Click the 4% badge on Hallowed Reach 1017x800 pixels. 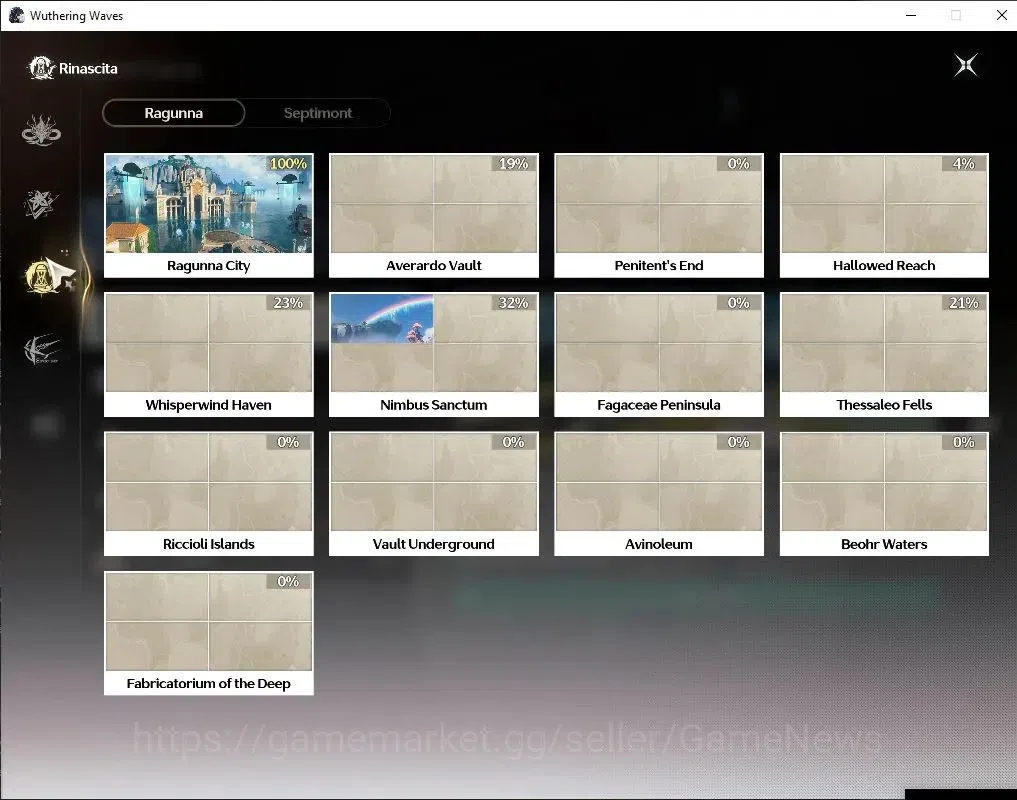pos(964,164)
